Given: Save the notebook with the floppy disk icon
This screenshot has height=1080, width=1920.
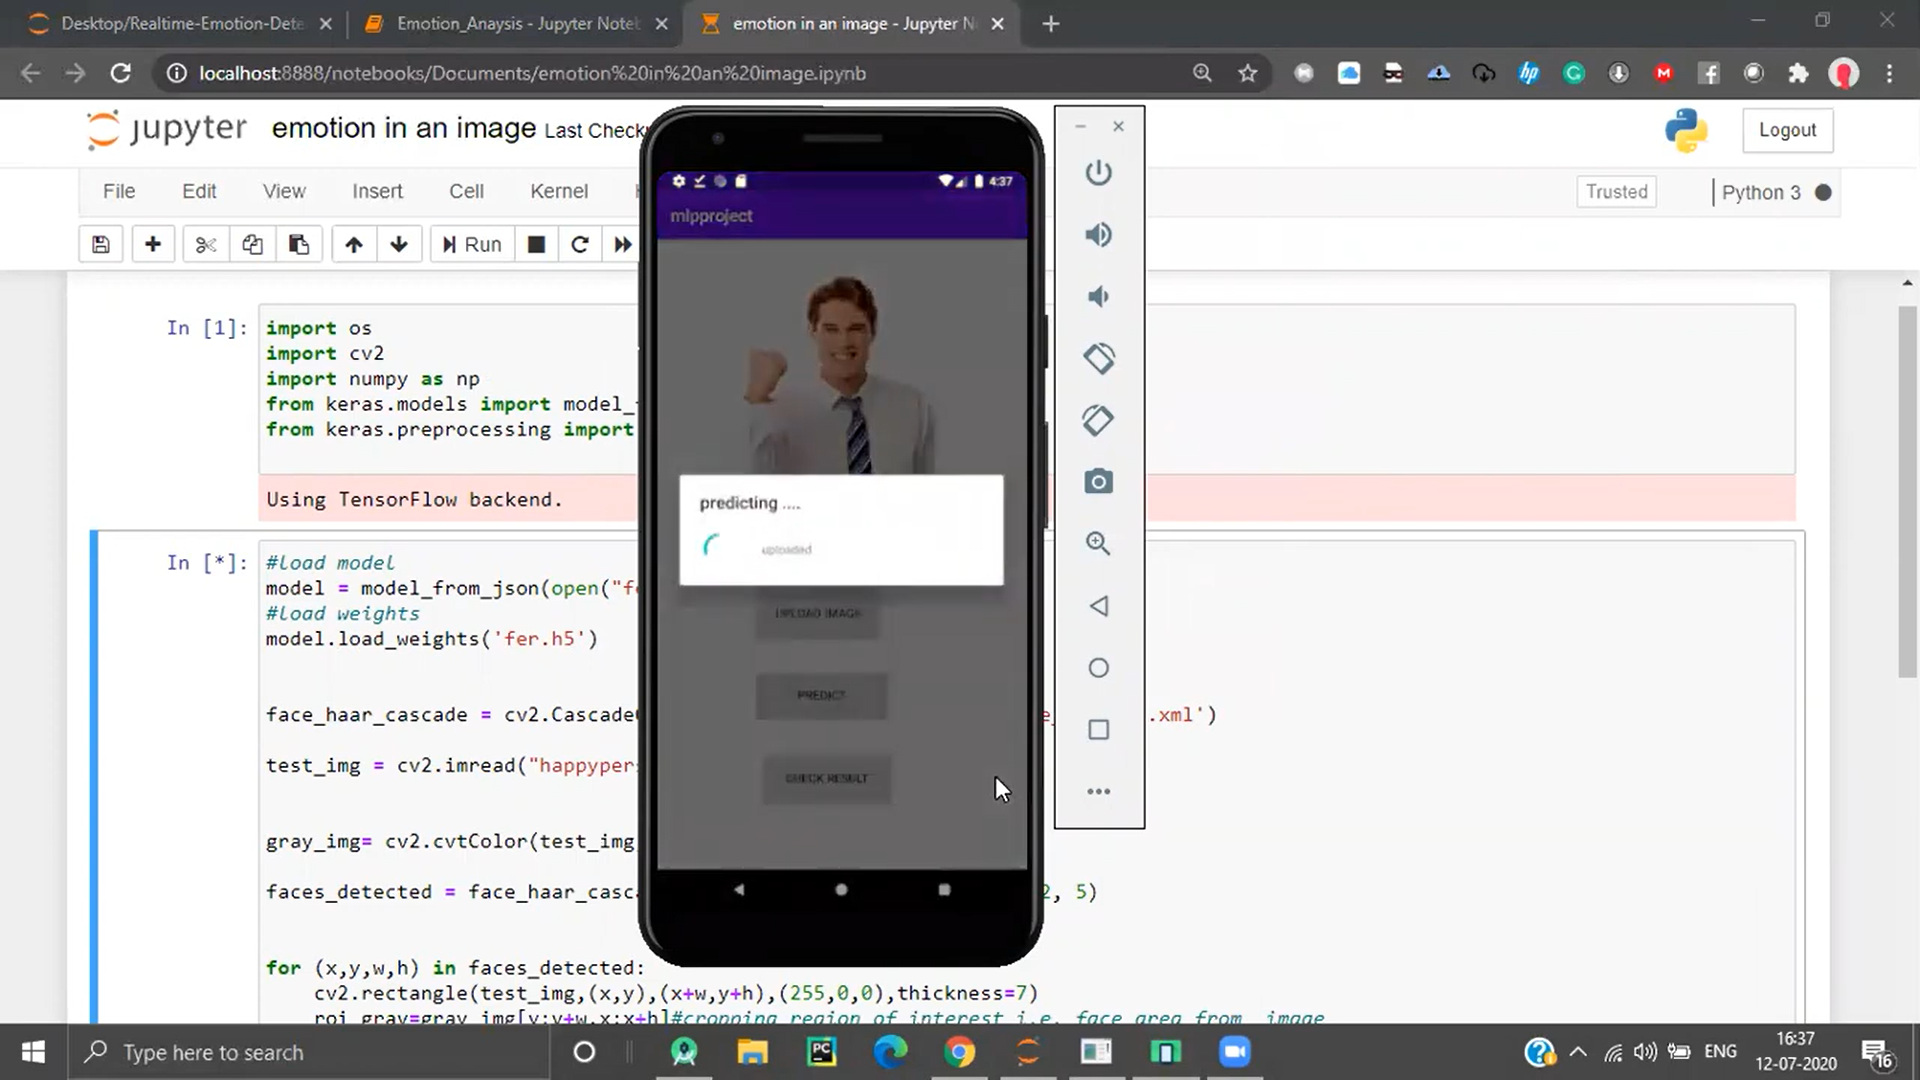Looking at the screenshot, I should pyautogui.click(x=101, y=244).
